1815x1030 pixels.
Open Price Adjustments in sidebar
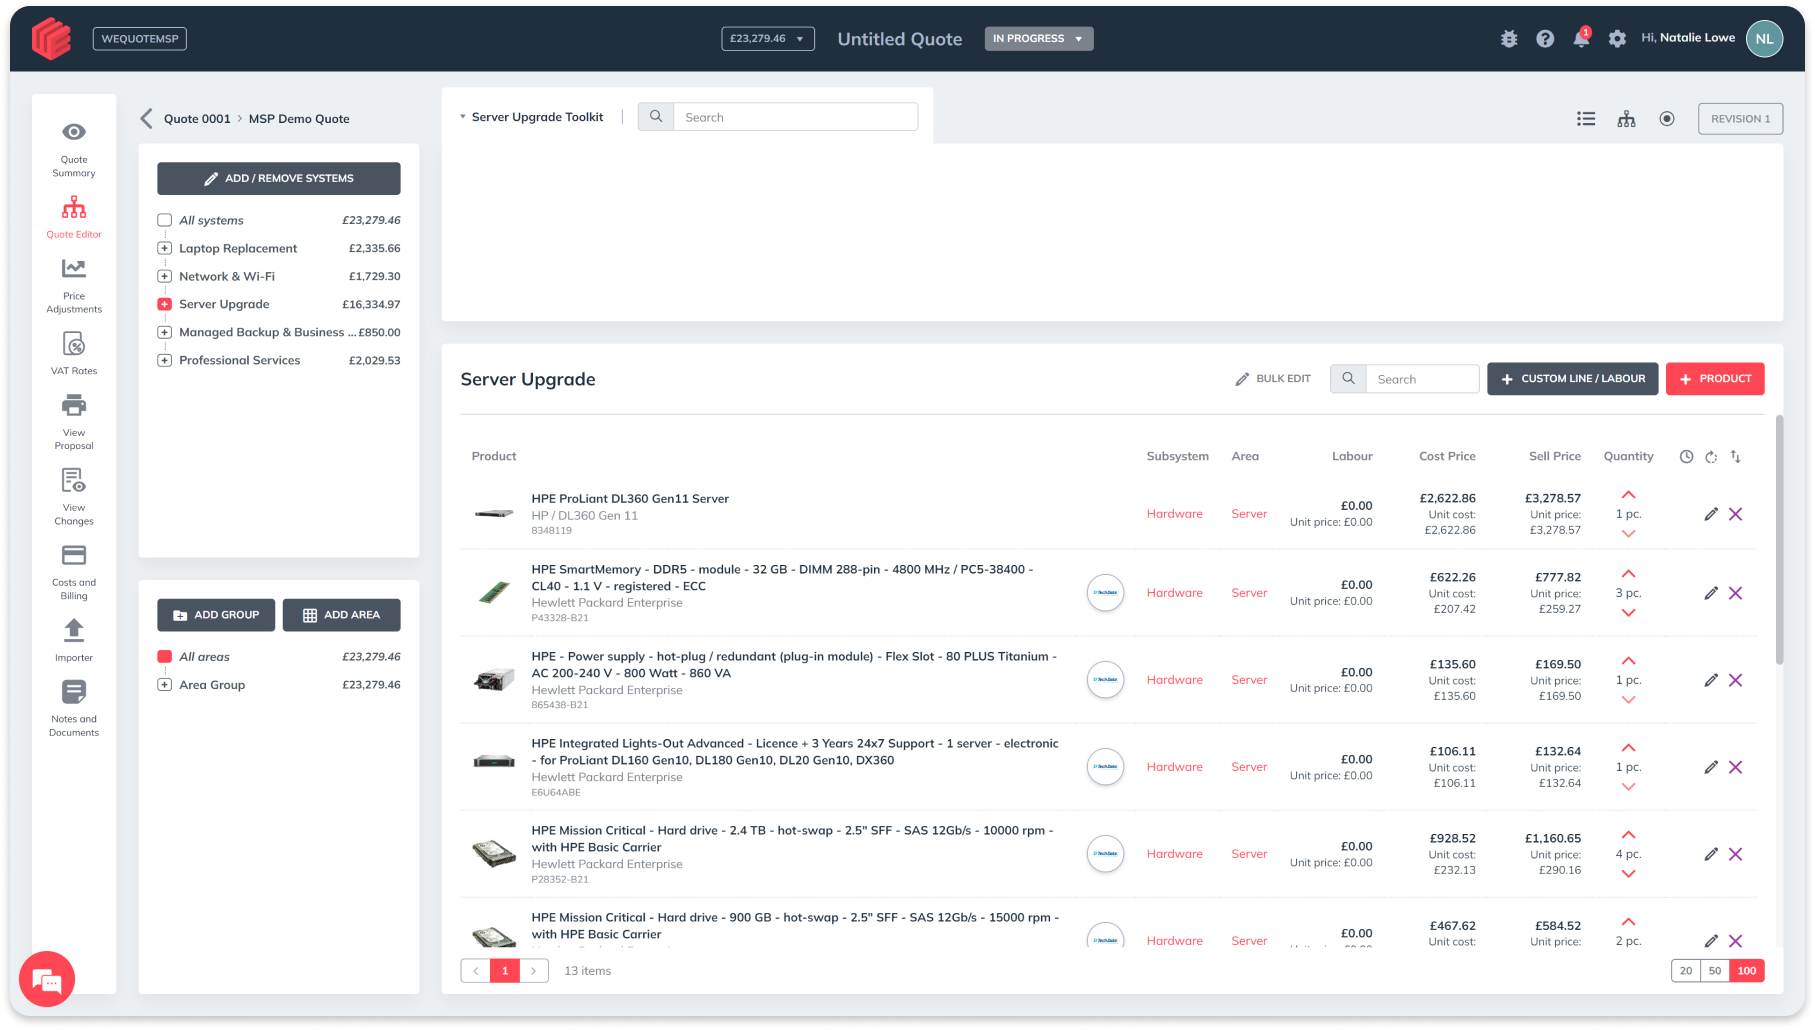[74, 269]
